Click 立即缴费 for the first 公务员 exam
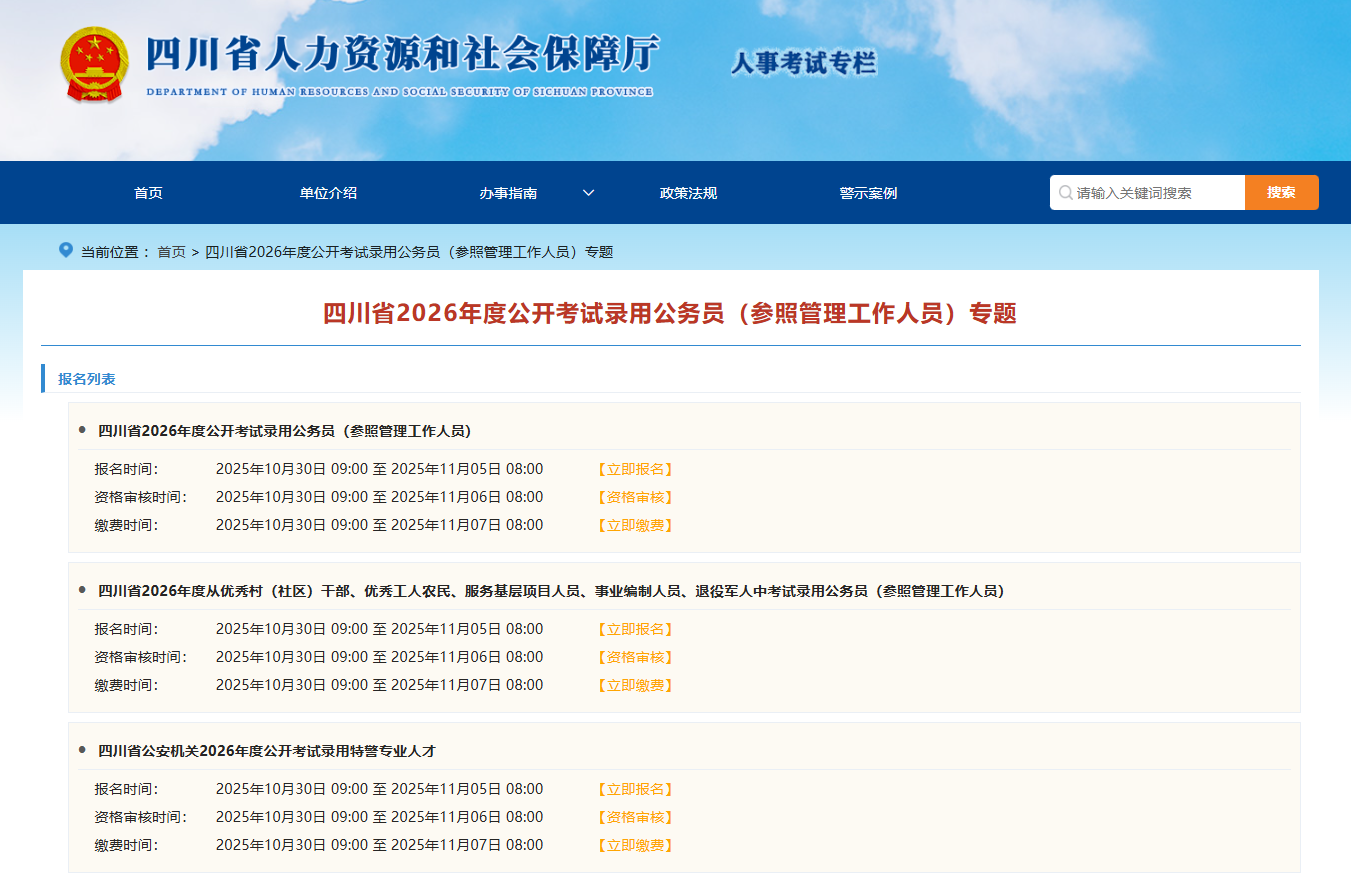 [x=635, y=525]
